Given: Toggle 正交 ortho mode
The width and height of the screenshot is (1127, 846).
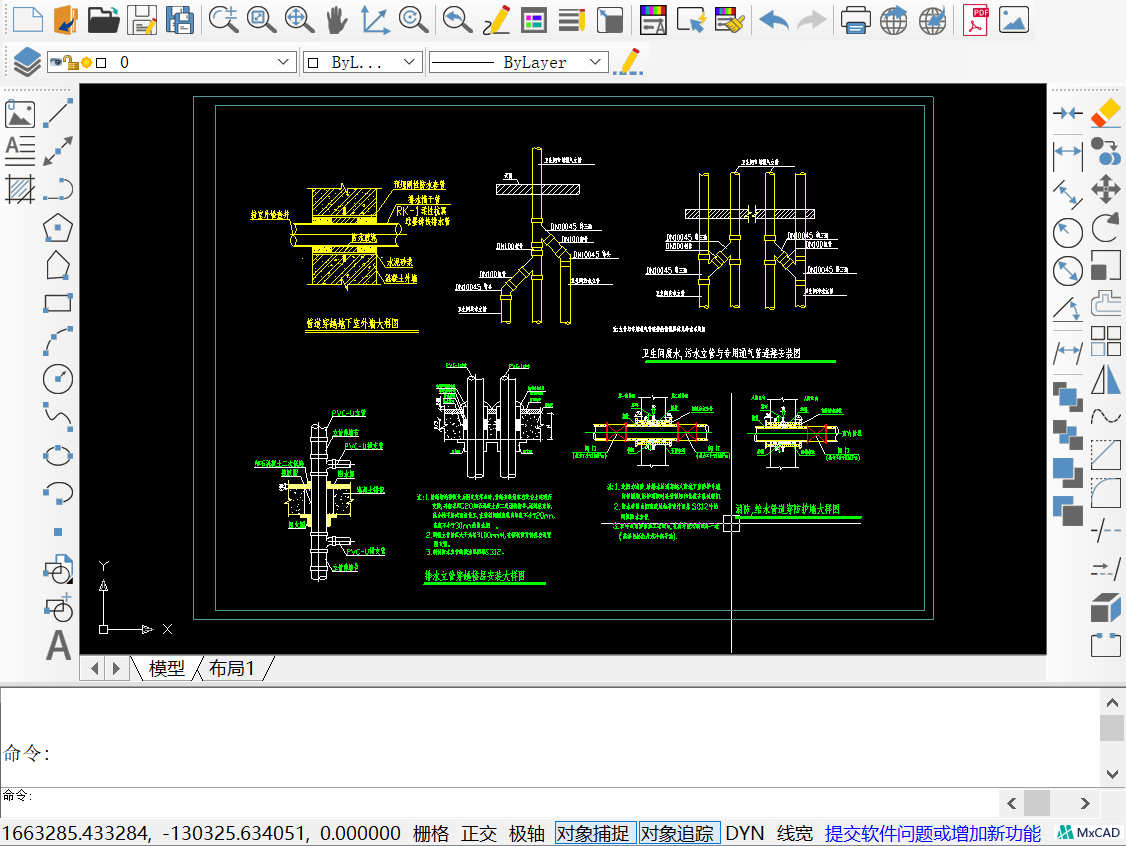Looking at the screenshot, I should pyautogui.click(x=479, y=833).
